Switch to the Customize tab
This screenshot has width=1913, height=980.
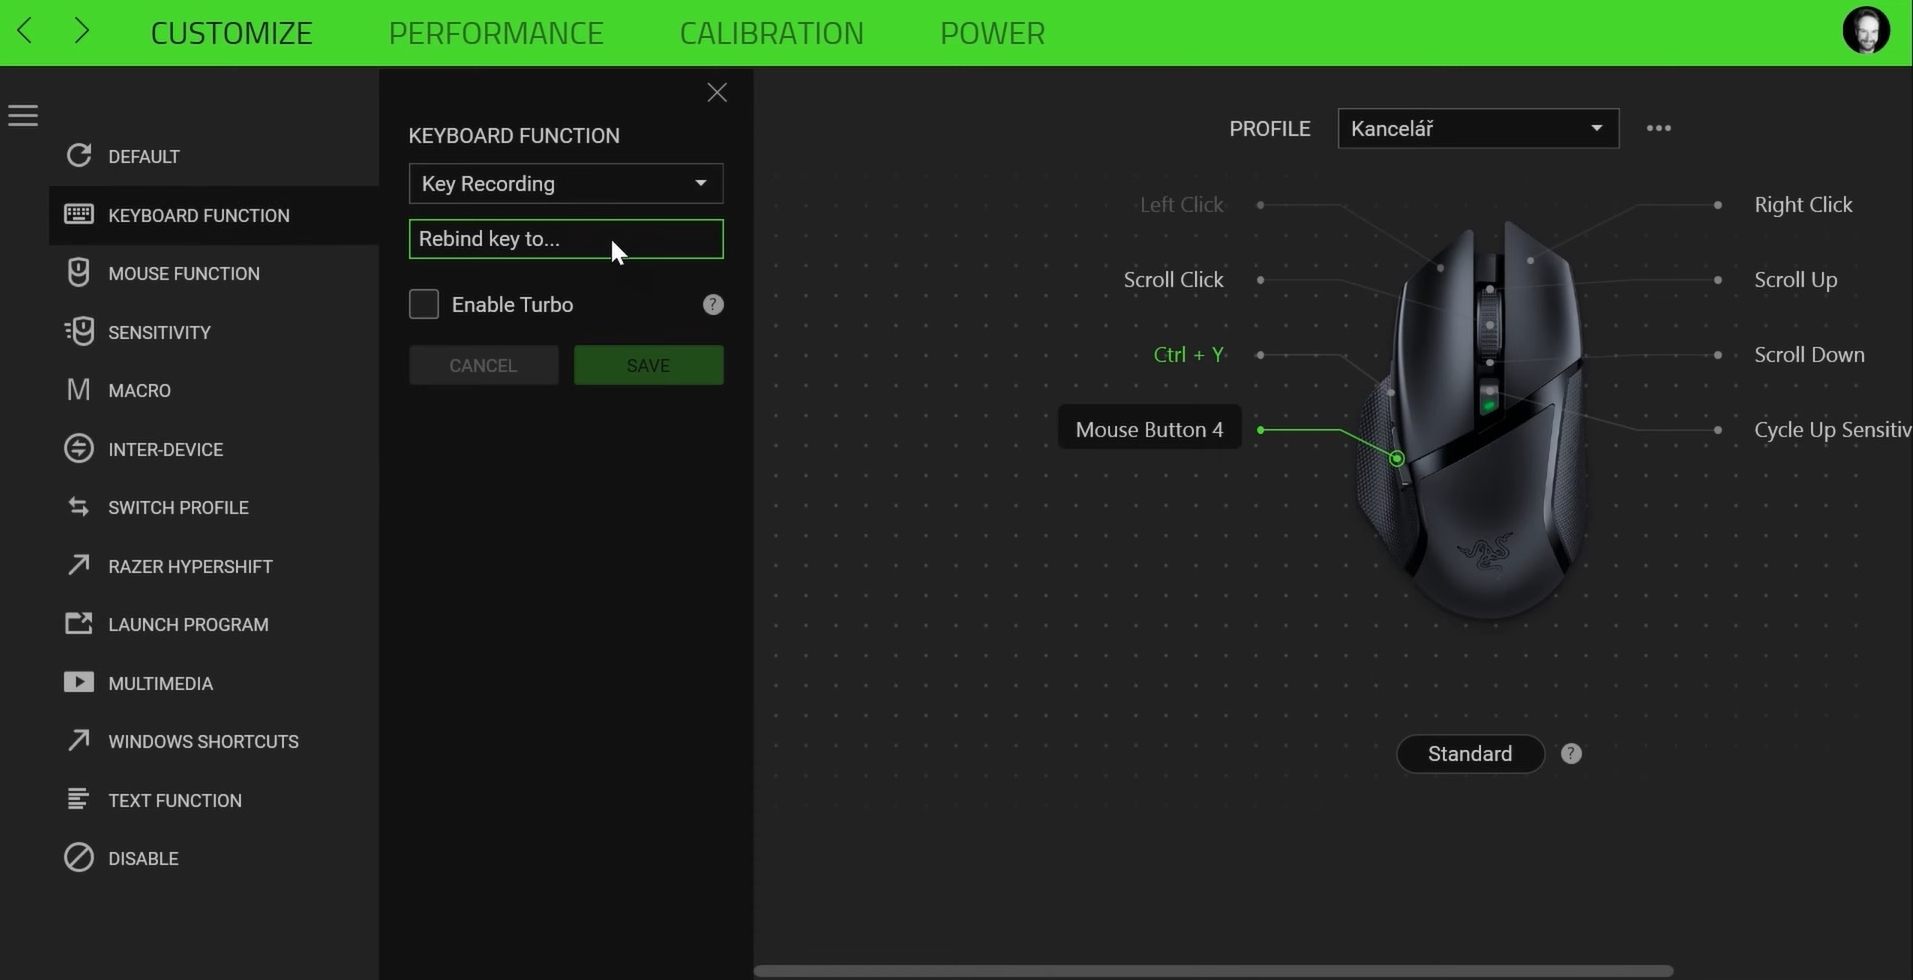232,32
